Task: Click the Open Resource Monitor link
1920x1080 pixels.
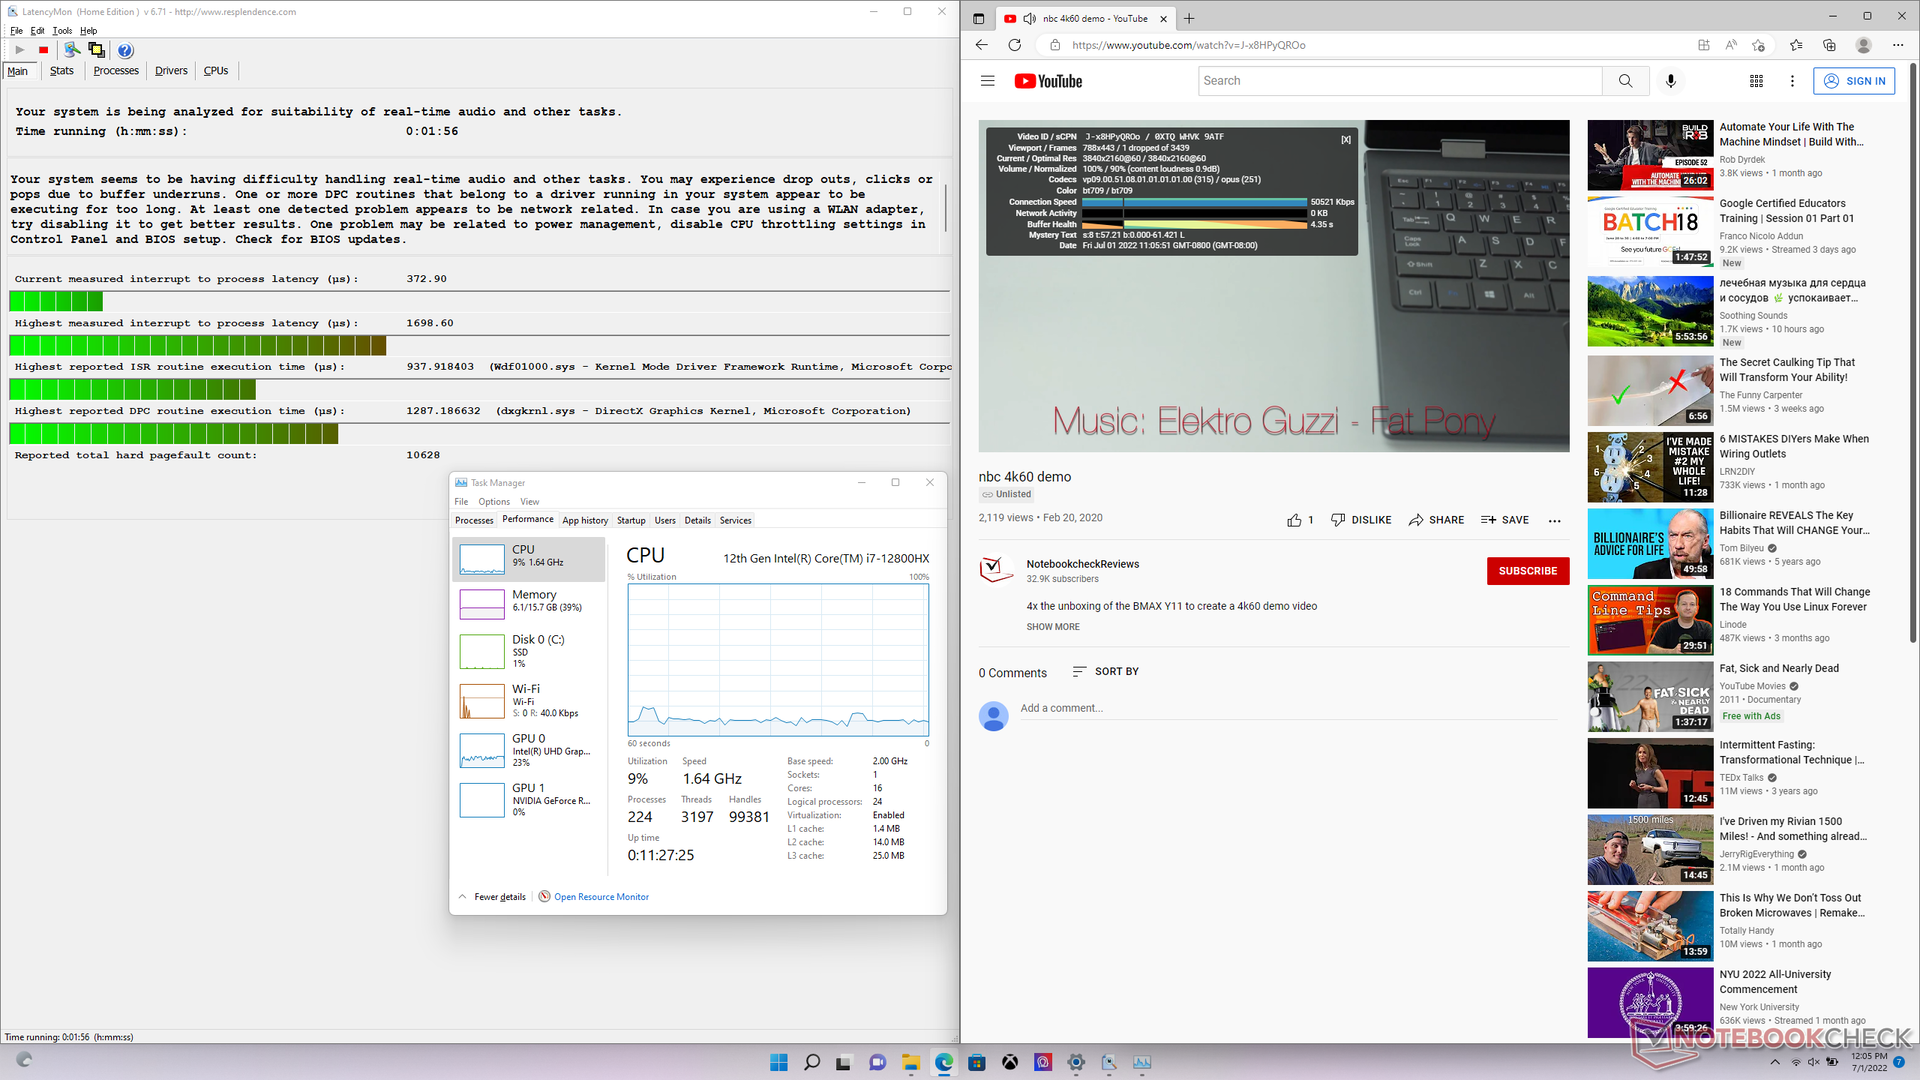Action: tap(601, 897)
